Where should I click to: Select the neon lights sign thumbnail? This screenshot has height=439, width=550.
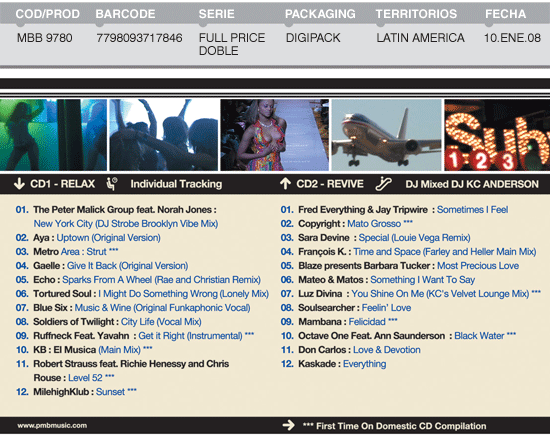[497, 135]
